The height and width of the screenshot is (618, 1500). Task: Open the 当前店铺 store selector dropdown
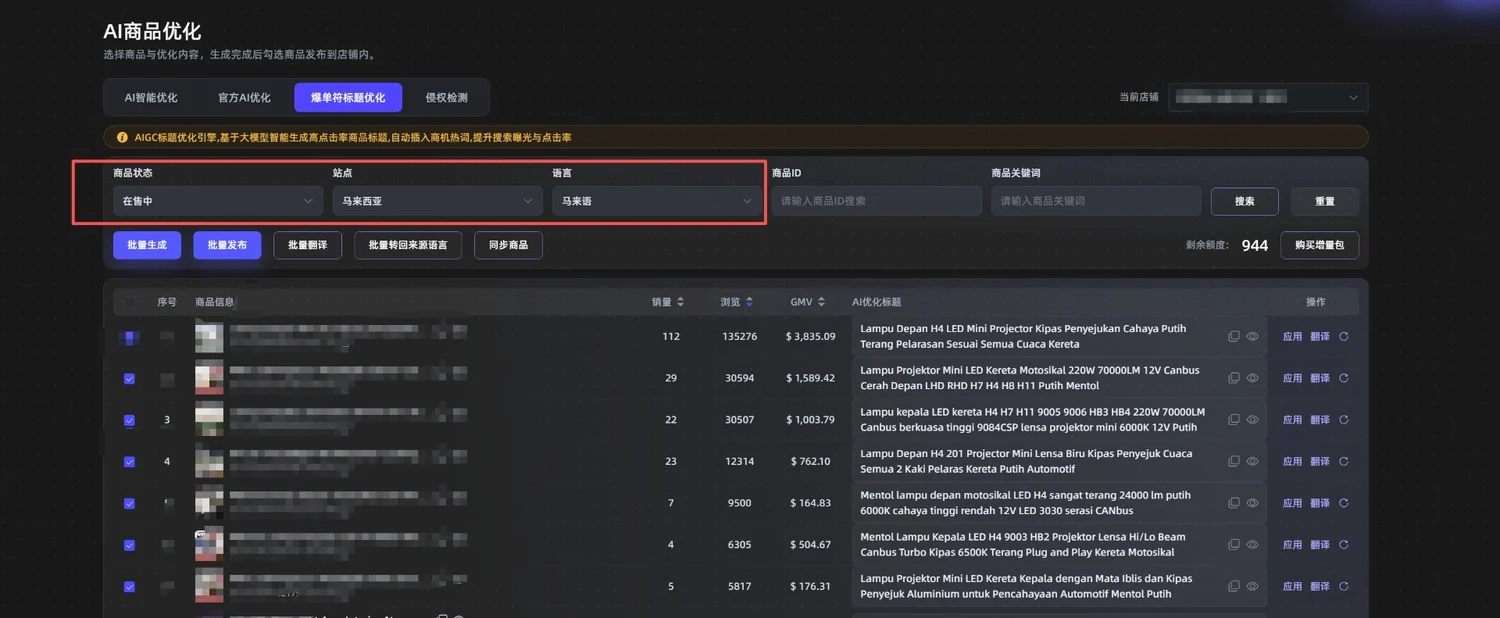click(1268, 97)
